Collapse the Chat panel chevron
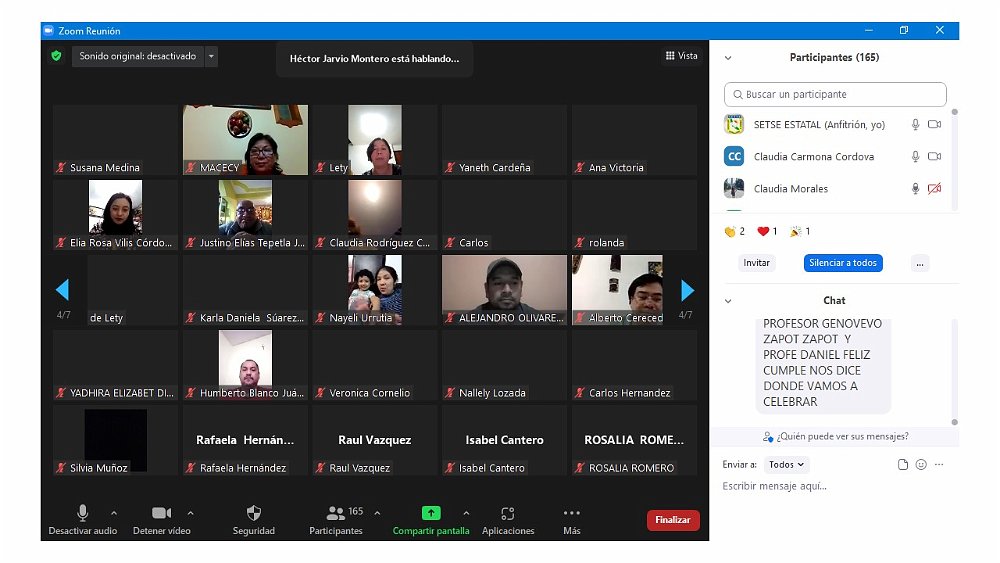This screenshot has height=563, width=1000. (728, 300)
